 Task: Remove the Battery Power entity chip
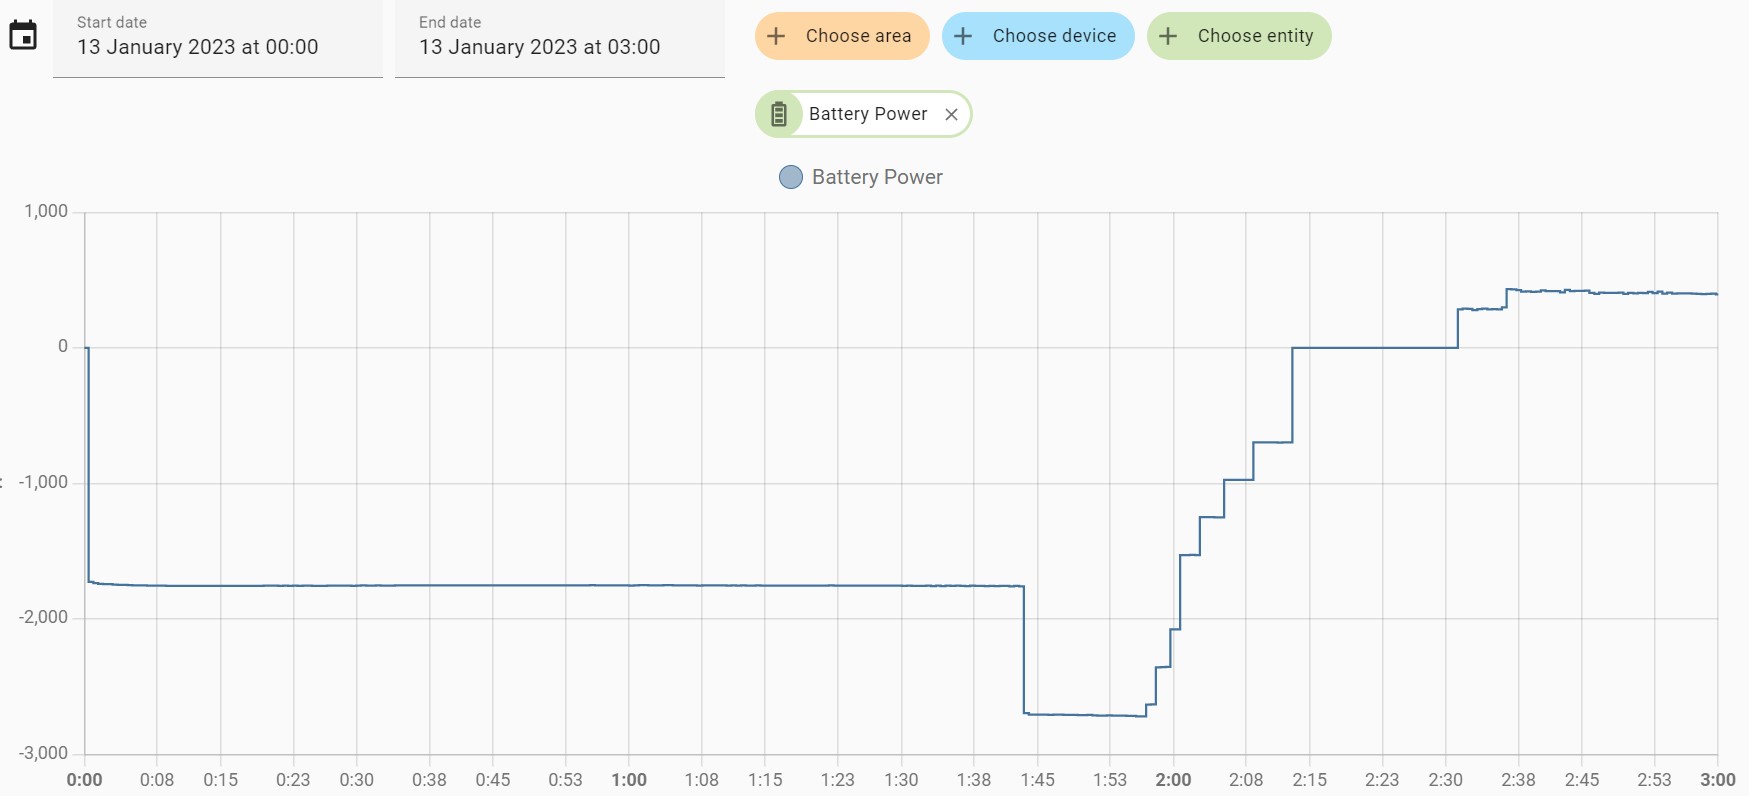click(x=951, y=114)
